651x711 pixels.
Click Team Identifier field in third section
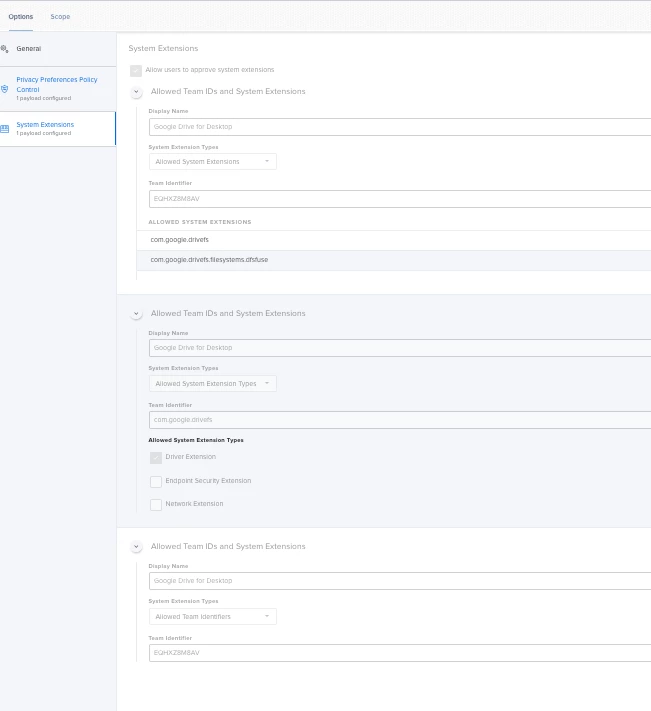(400, 653)
